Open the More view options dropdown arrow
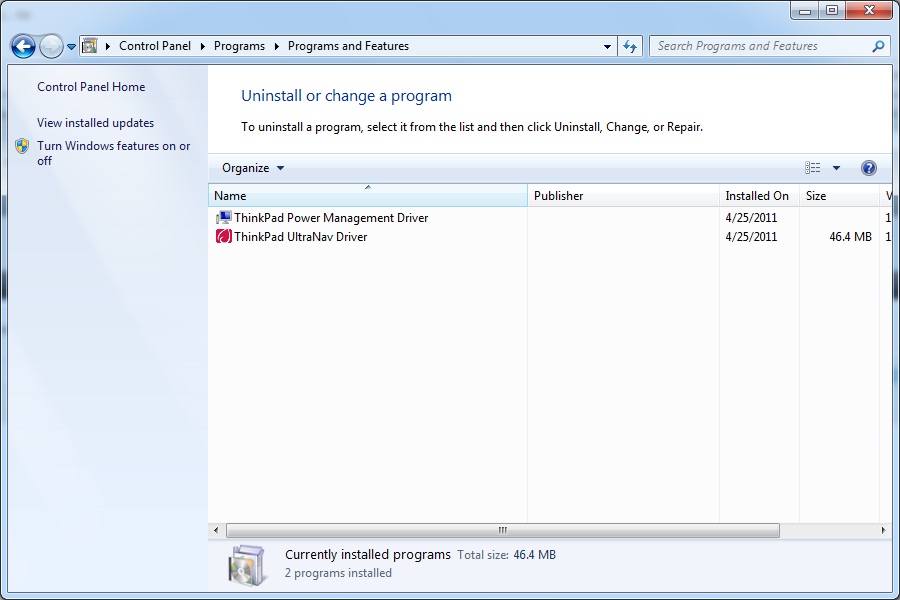The height and width of the screenshot is (600, 900). click(x=836, y=168)
